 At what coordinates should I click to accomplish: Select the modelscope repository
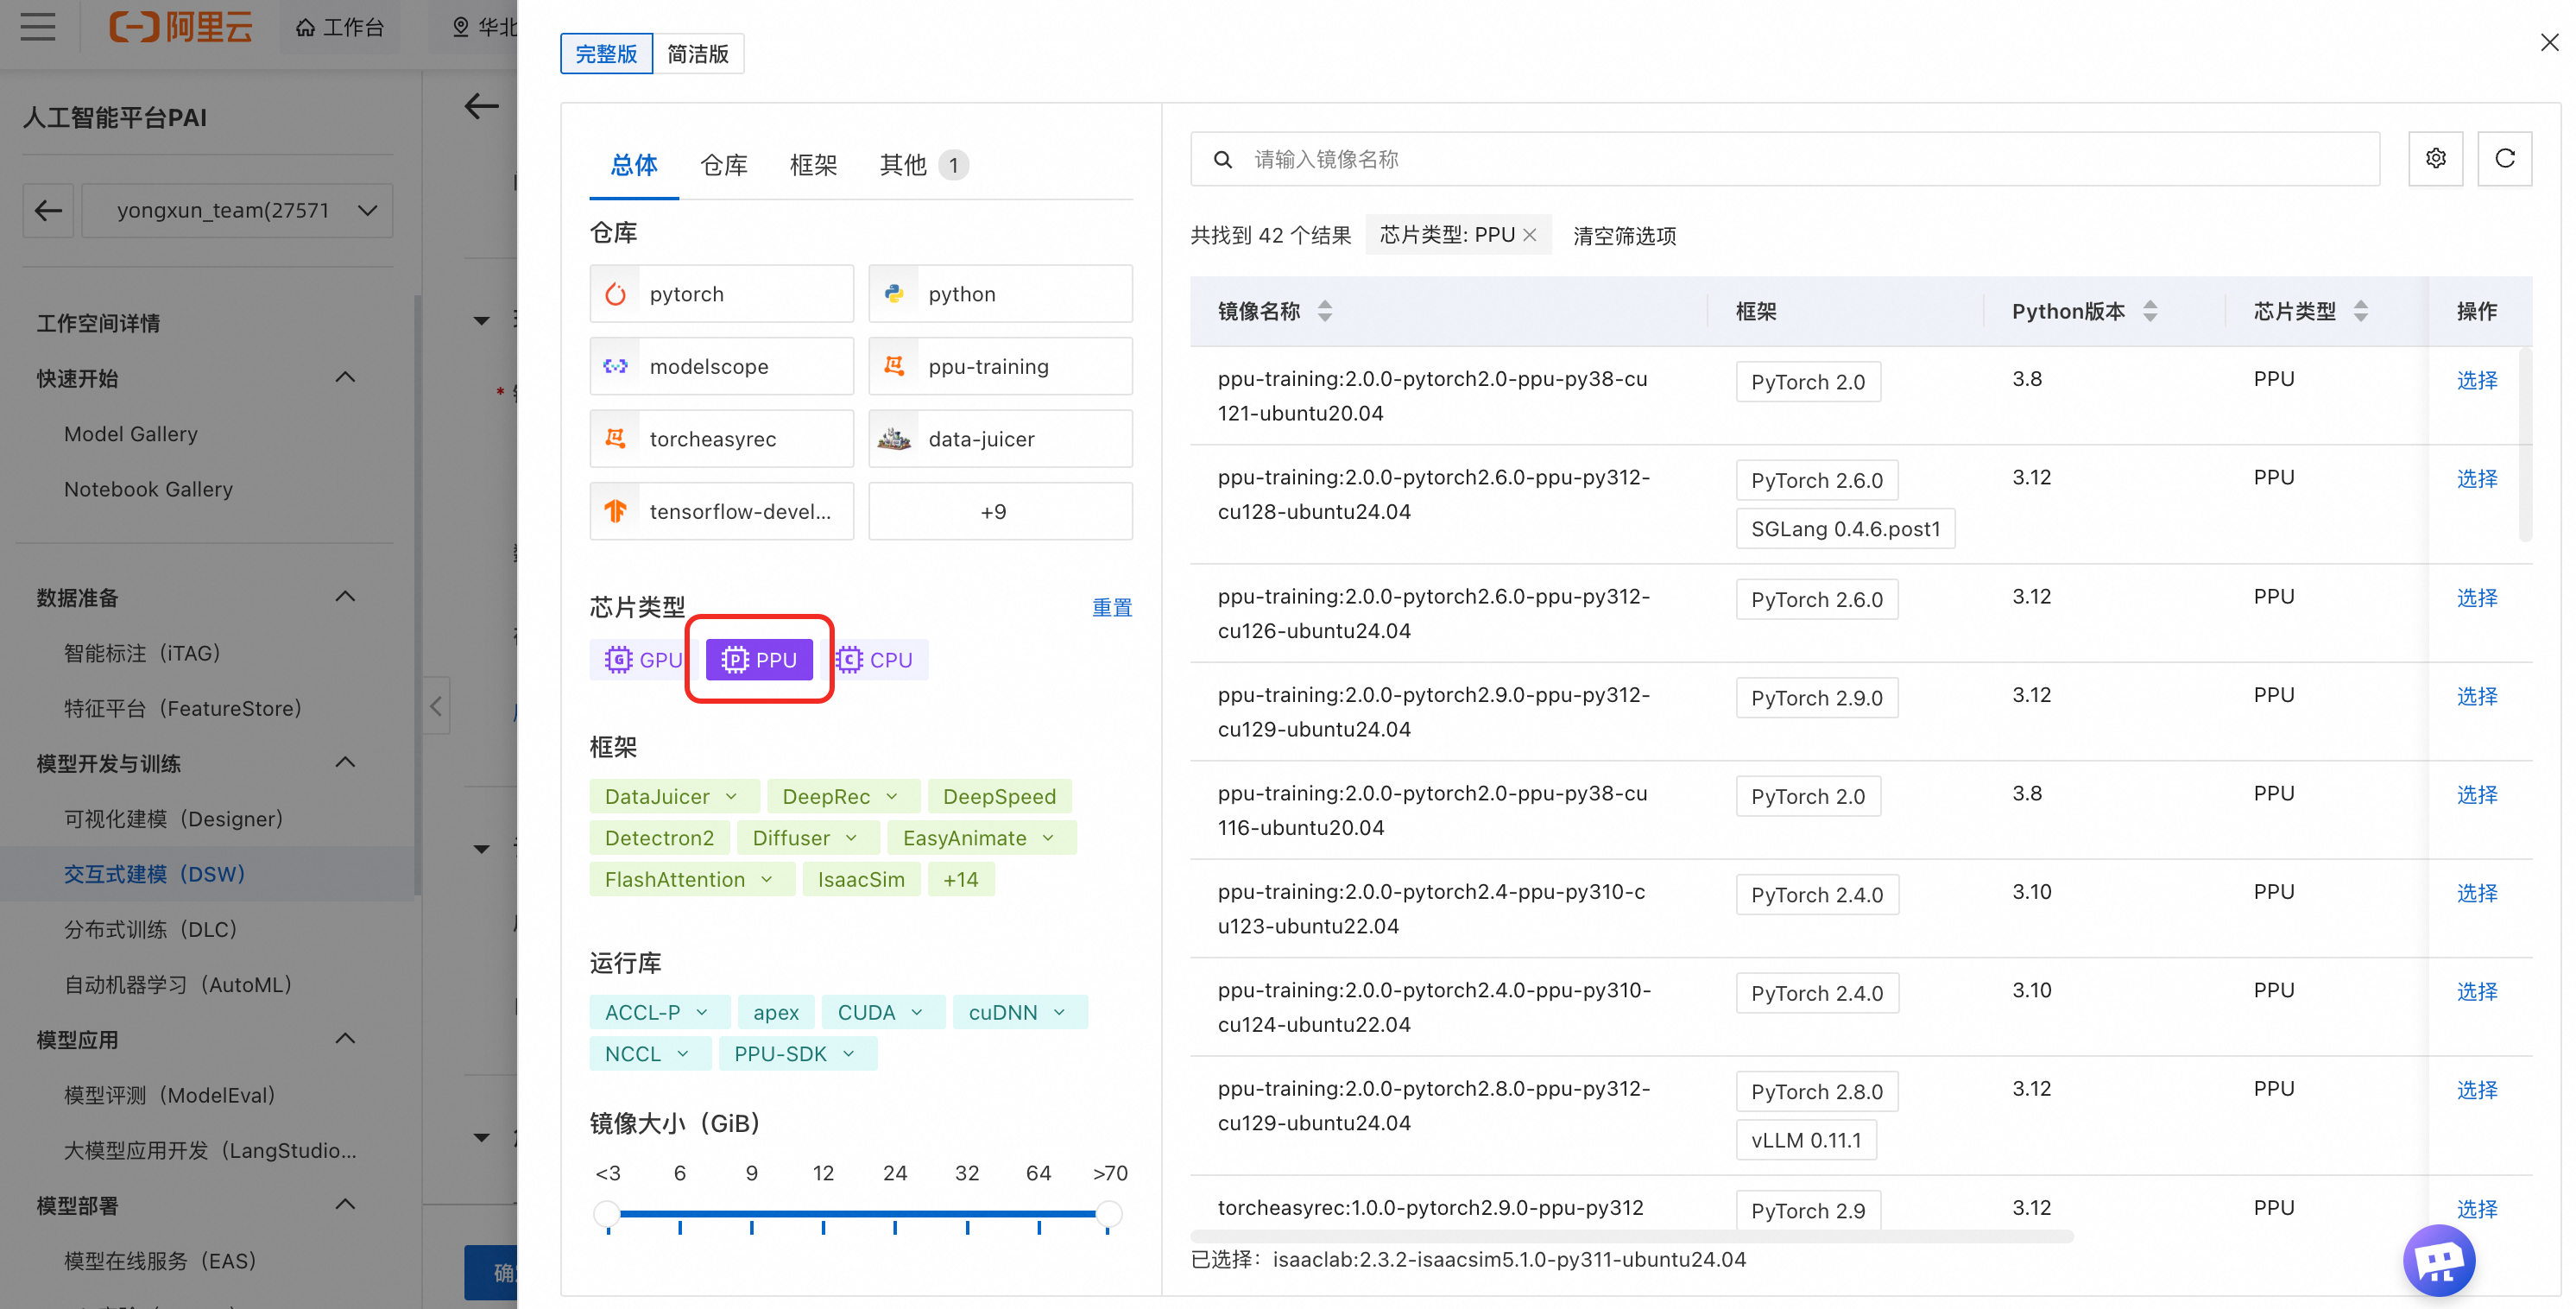722,367
